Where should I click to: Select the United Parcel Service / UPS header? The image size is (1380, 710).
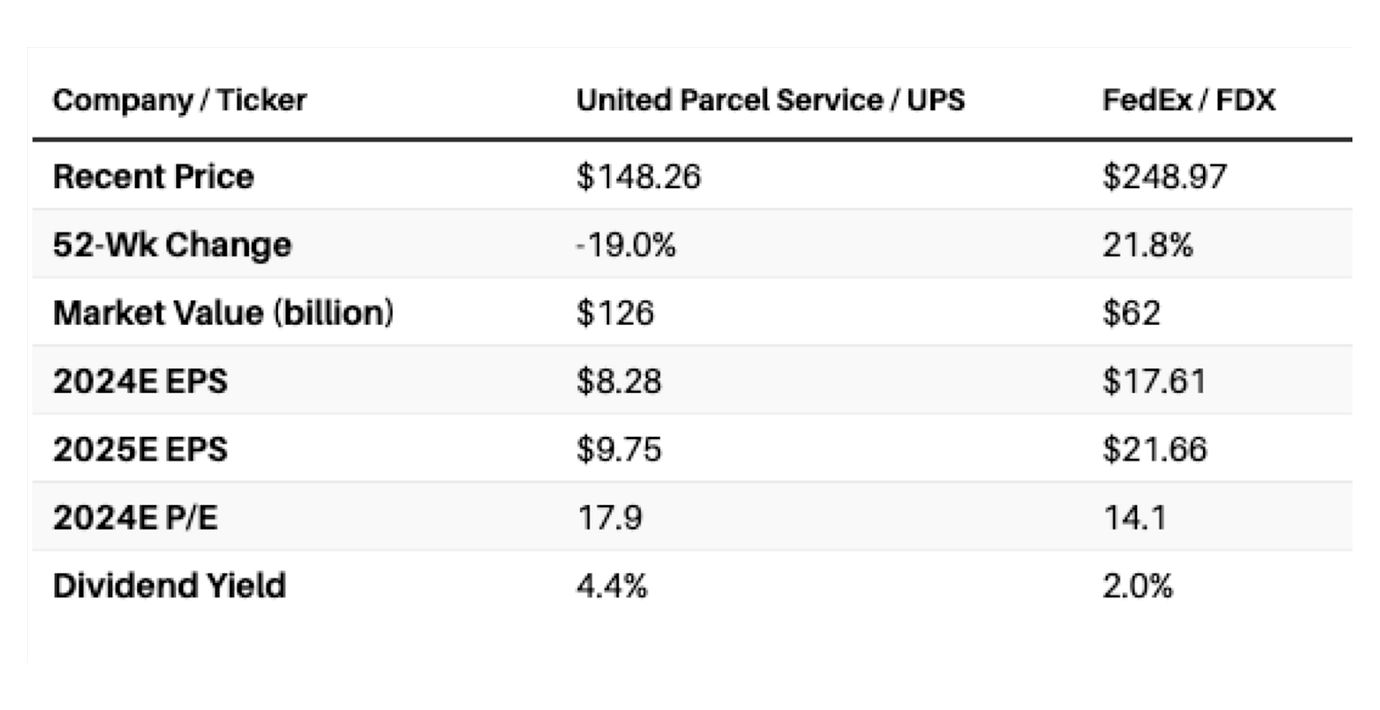click(x=770, y=100)
